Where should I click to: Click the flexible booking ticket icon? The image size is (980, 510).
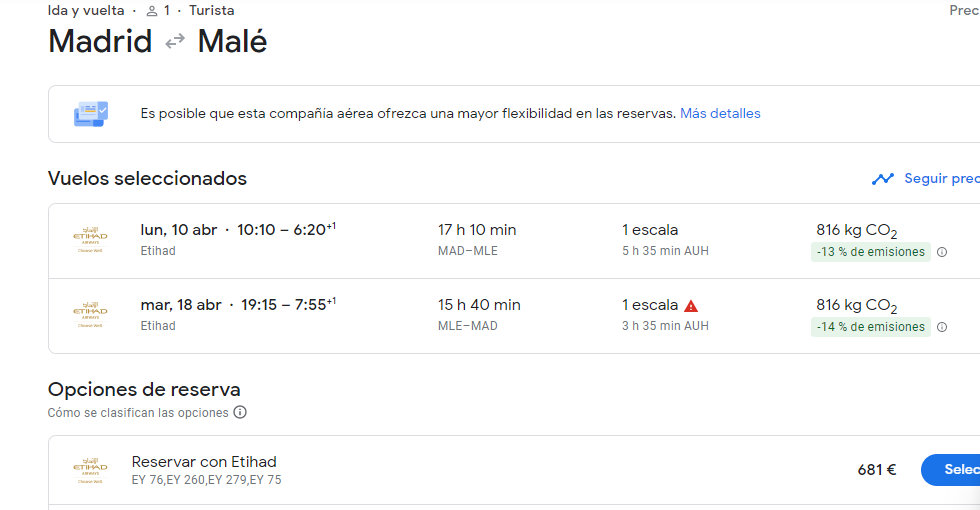pyautogui.click(x=91, y=114)
